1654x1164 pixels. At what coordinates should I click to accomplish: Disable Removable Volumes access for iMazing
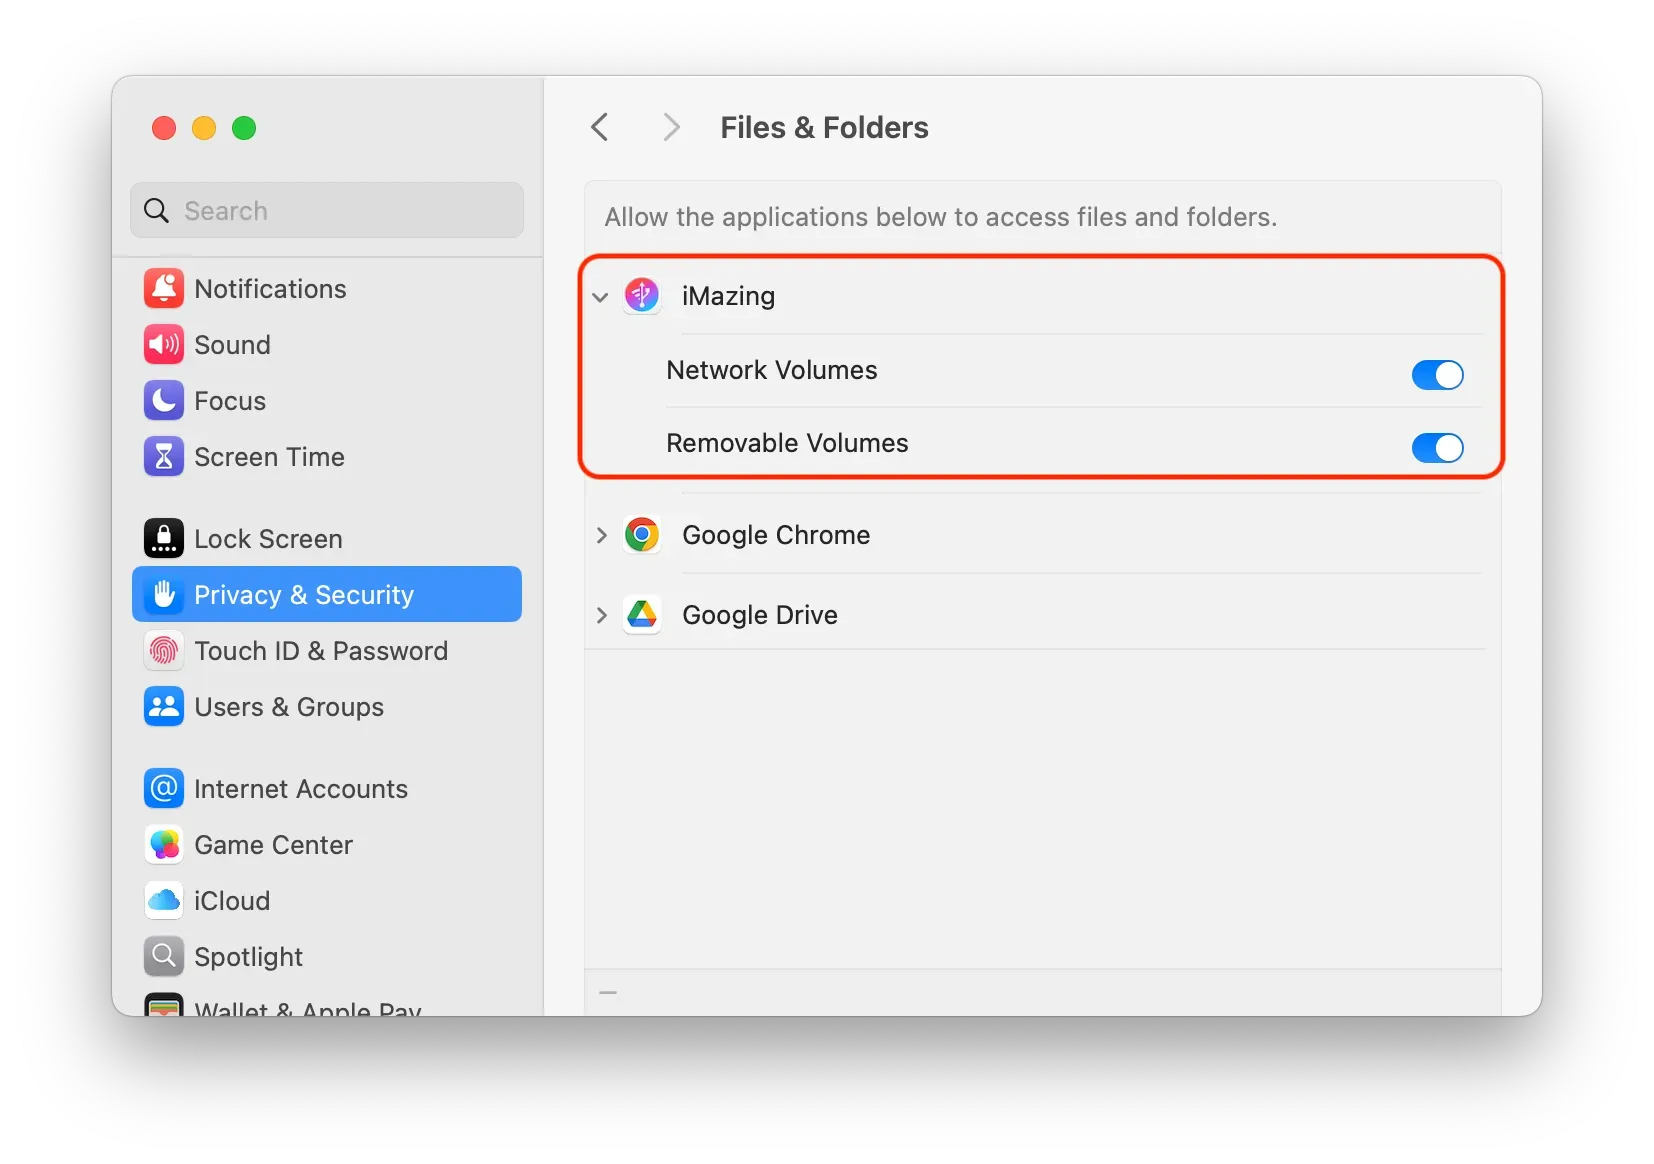tap(1437, 448)
